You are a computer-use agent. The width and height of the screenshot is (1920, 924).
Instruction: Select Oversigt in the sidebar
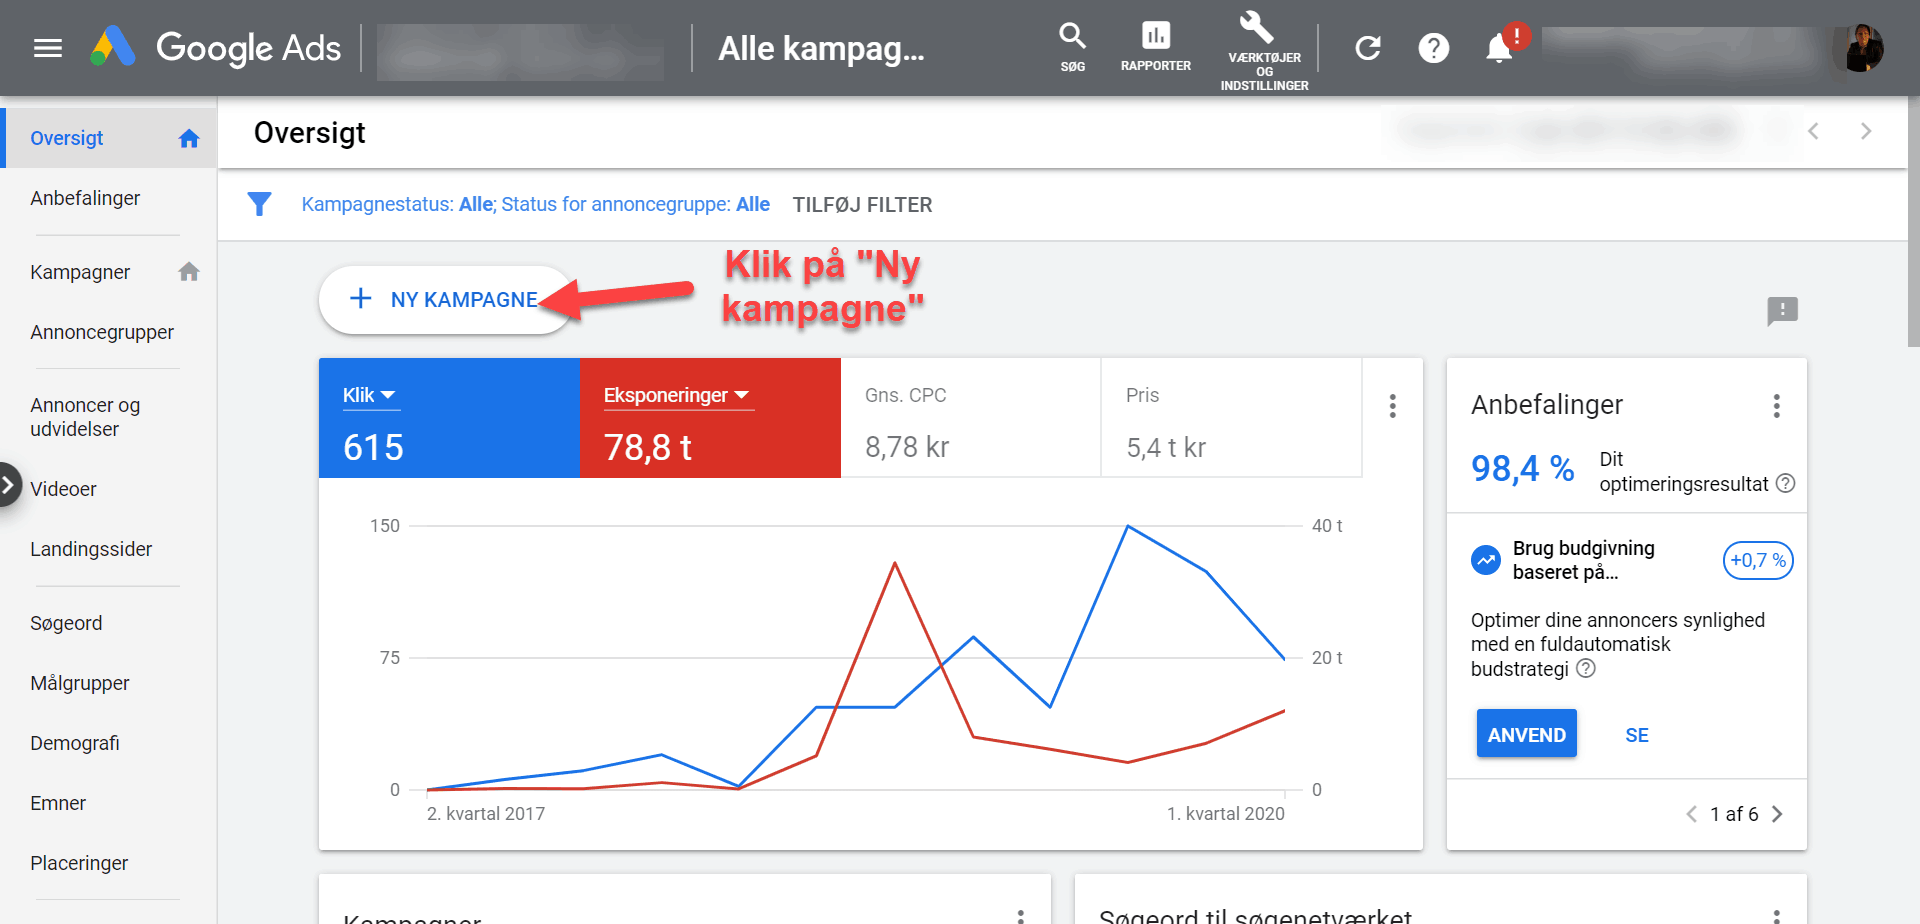point(110,138)
